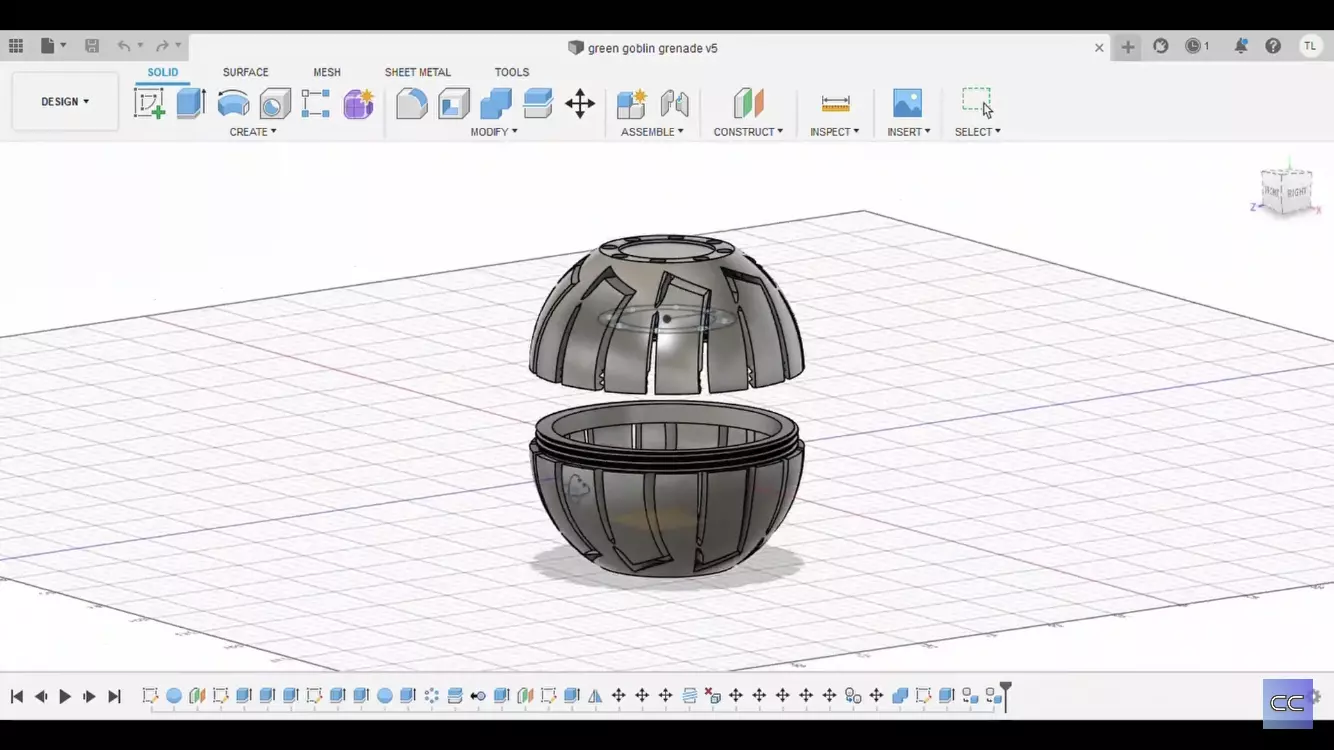1334x750 pixels.
Task: Open the DESIGN workspace dropdown
Action: [65, 102]
